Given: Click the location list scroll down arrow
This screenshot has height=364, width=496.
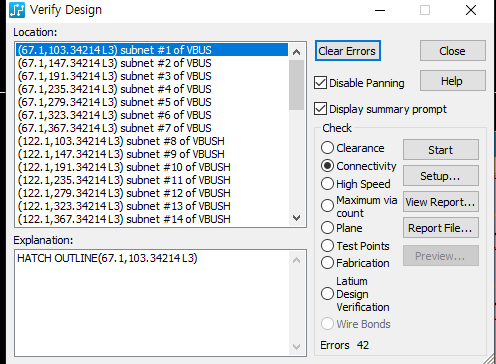Looking at the screenshot, I should point(296,218).
